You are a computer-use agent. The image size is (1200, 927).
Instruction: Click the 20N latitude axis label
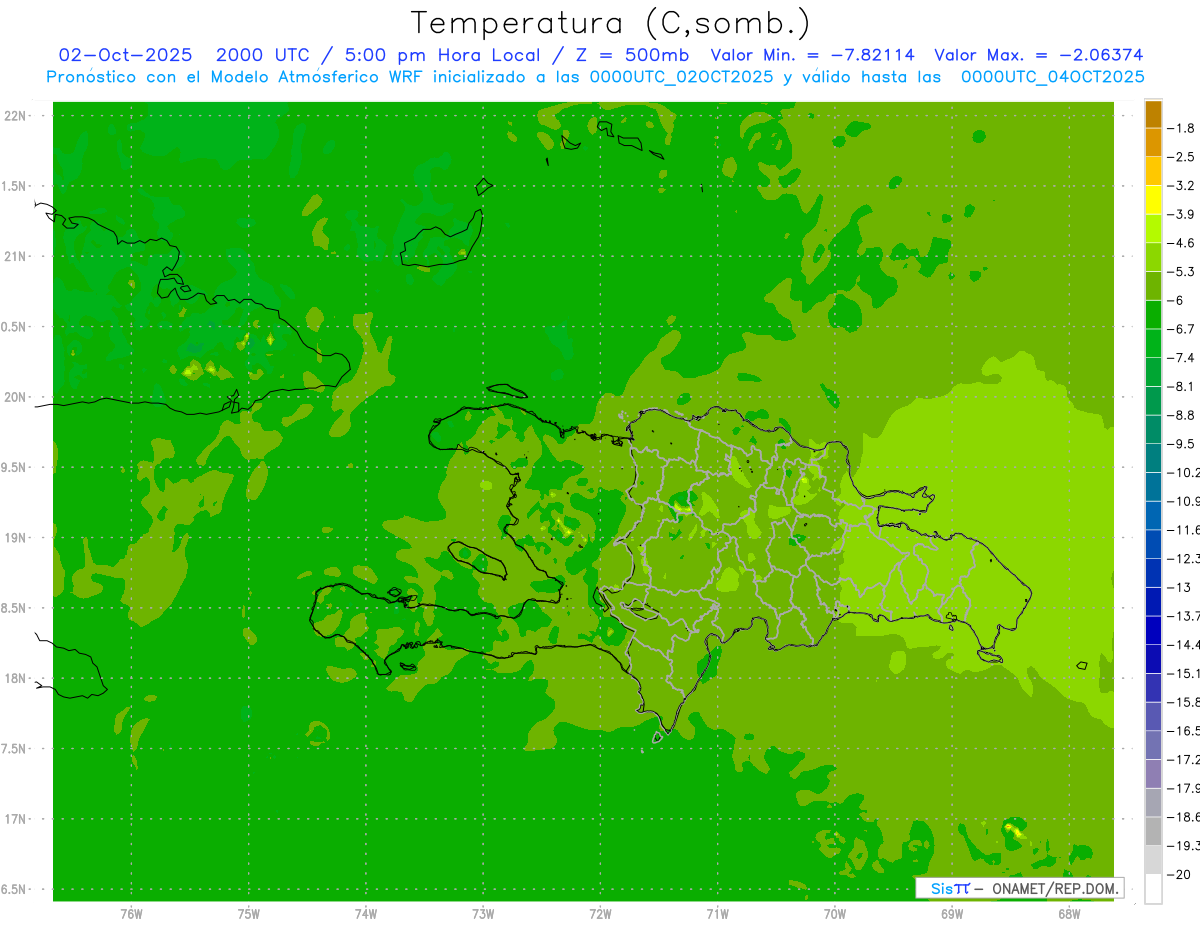tap(16, 397)
